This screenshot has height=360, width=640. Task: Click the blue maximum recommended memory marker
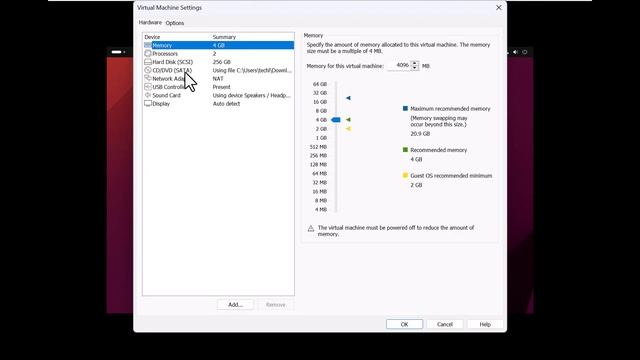[x=348, y=98]
